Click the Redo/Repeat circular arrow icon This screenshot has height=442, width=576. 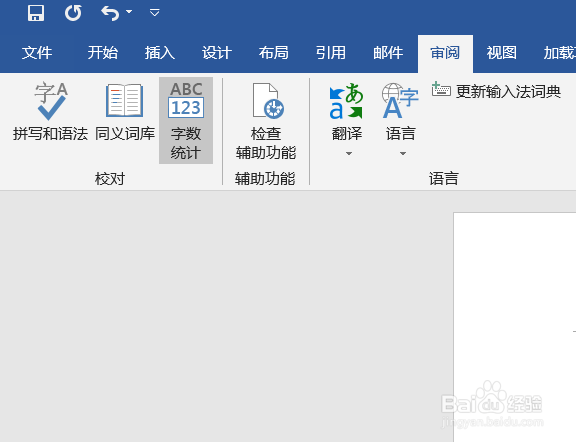(73, 13)
